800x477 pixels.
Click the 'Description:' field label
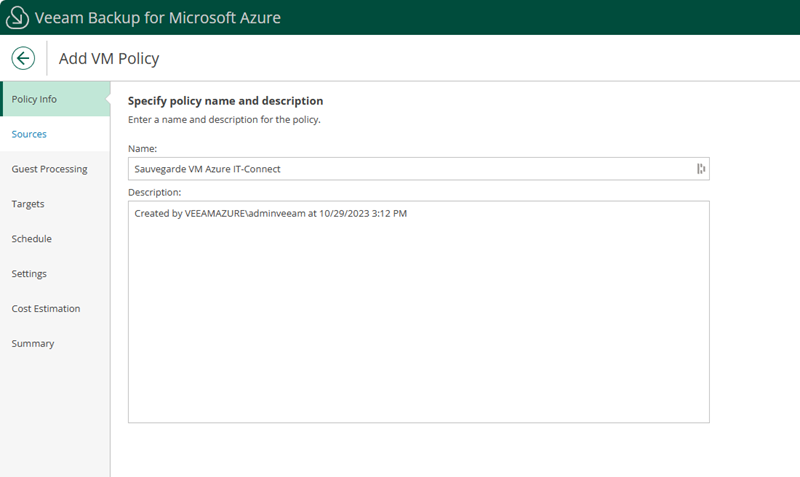(x=154, y=192)
